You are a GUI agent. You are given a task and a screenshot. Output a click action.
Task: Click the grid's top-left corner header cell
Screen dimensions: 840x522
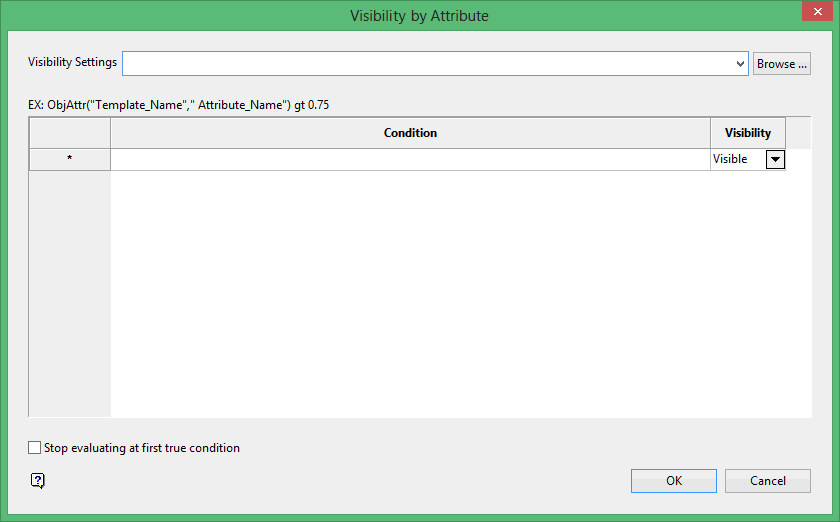coord(69,133)
